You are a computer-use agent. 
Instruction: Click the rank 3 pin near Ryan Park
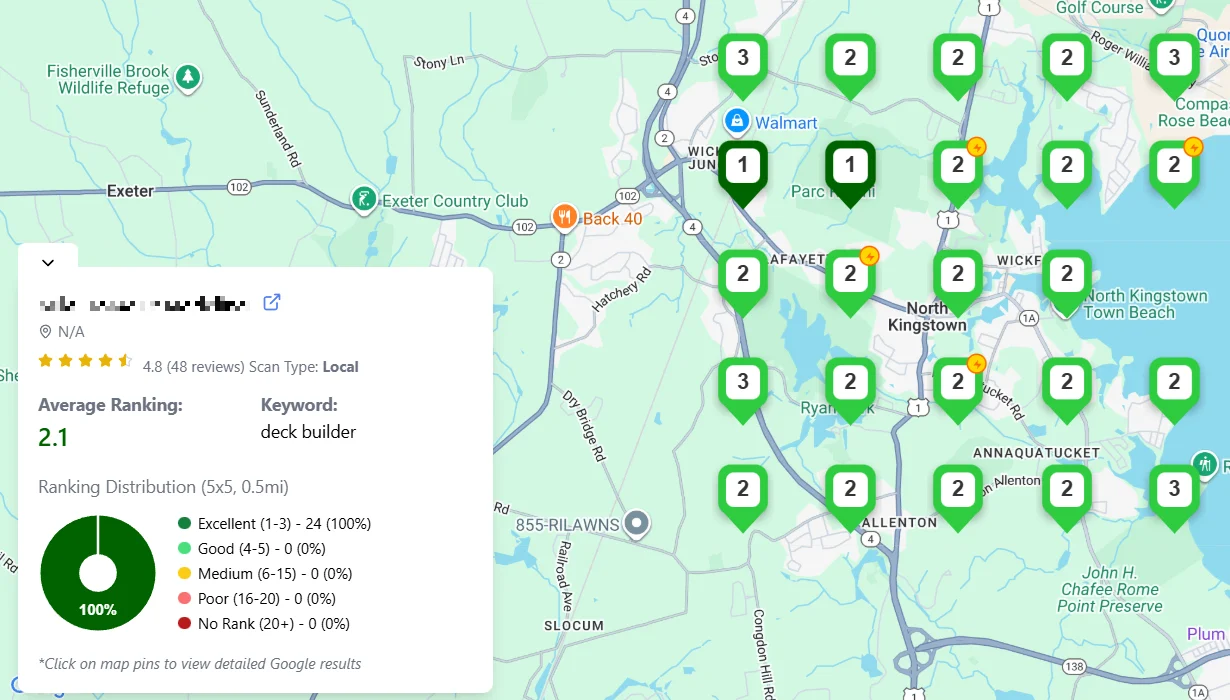[742, 382]
